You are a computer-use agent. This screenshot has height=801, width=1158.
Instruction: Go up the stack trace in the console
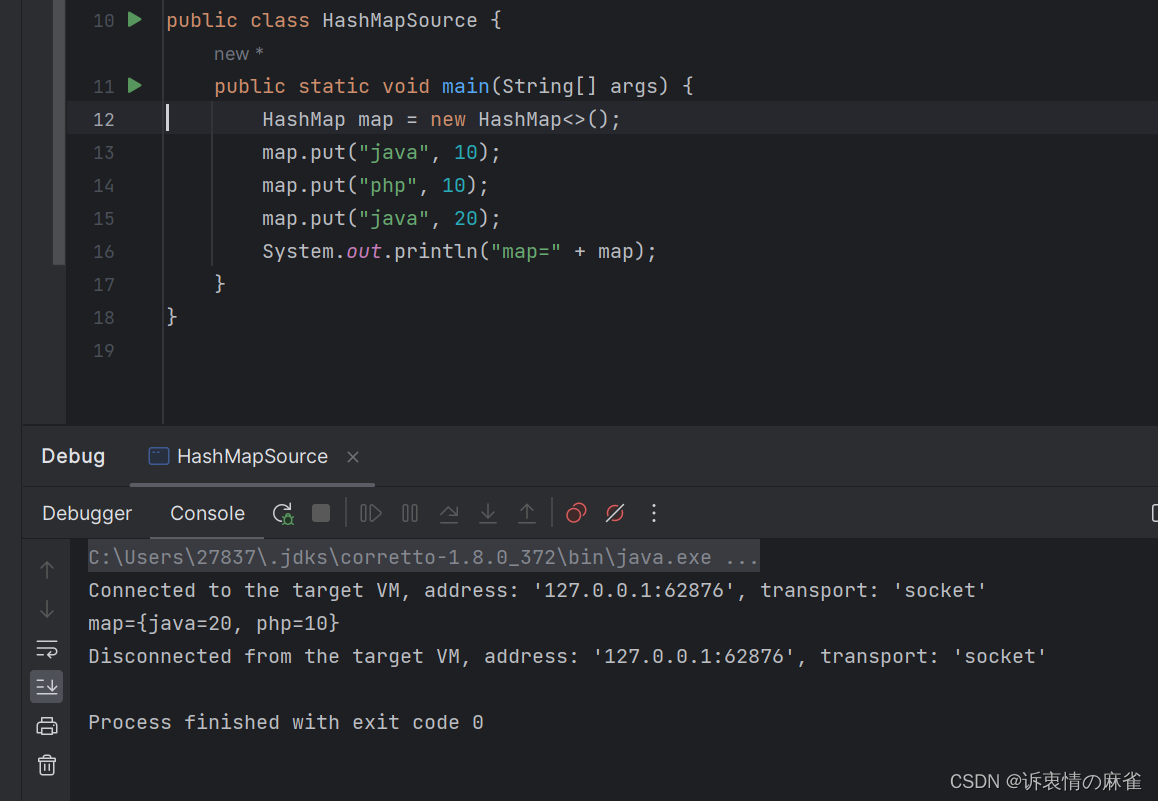coord(47,570)
